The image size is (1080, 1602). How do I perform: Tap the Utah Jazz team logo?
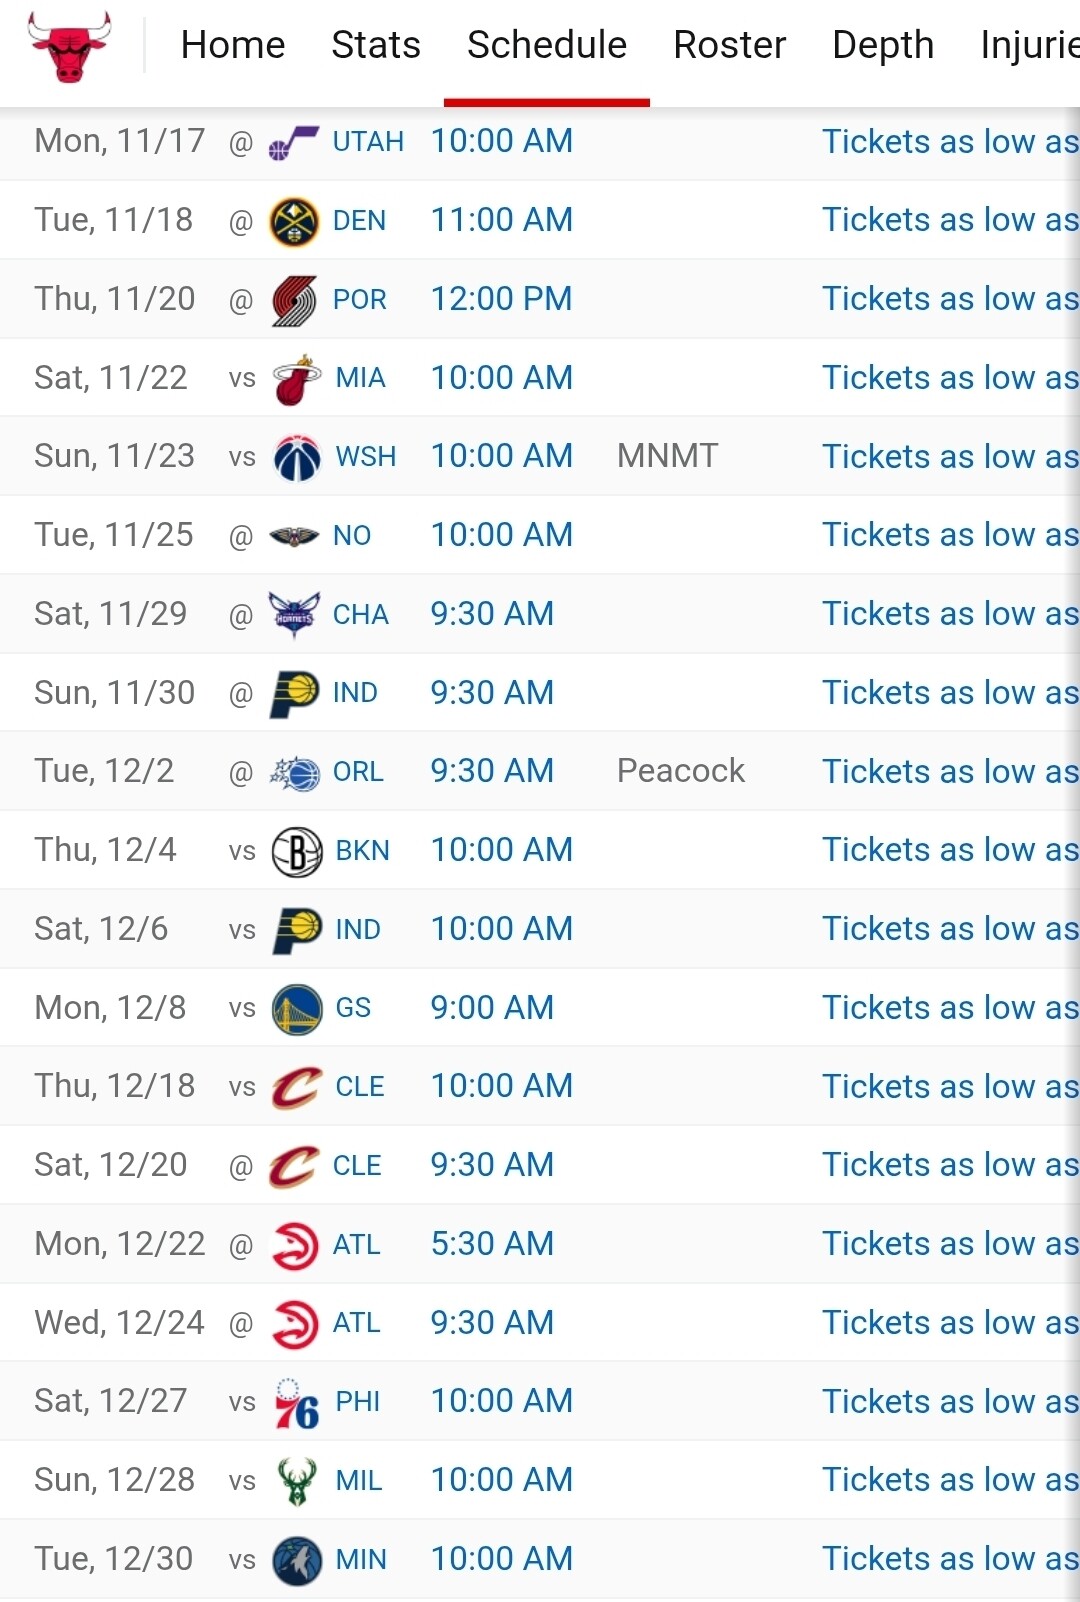coord(294,143)
